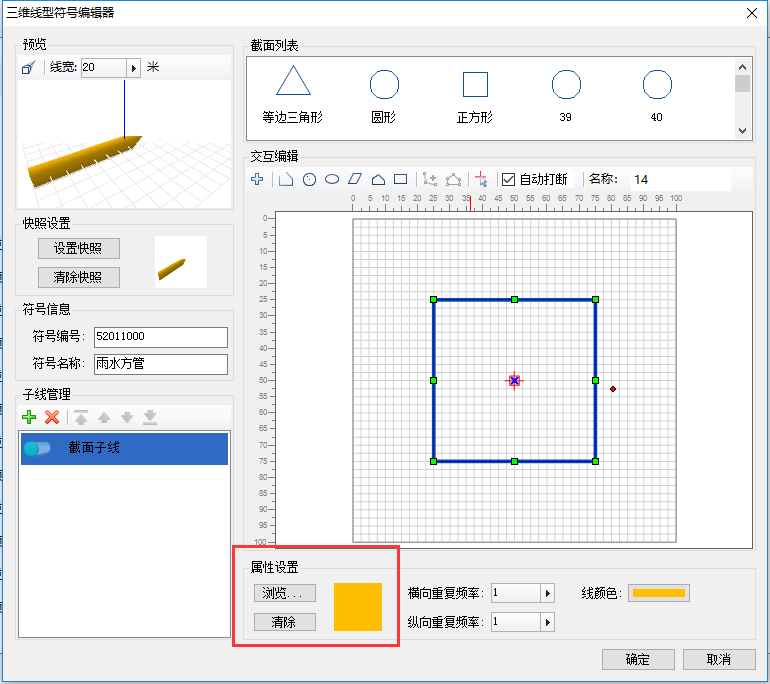Click the add vertex tool icon
The height and width of the screenshot is (684, 770).
(x=430, y=179)
